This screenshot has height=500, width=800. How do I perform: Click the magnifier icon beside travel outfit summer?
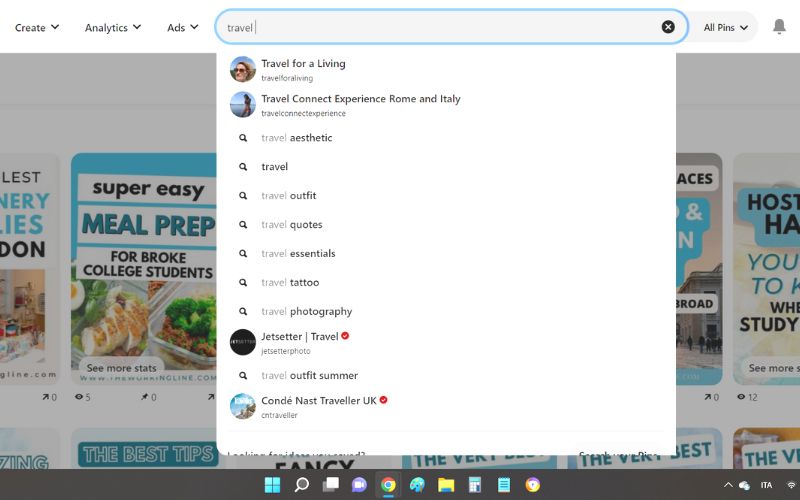click(243, 376)
